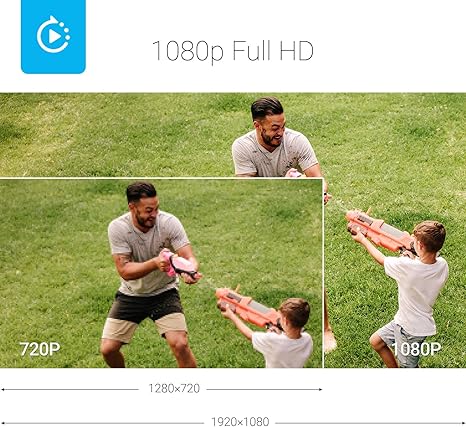Viewport: 466px width, 427px height.
Task: Click the left arrowhead of the 1280×720 line
Action: pyautogui.click(x=3, y=389)
